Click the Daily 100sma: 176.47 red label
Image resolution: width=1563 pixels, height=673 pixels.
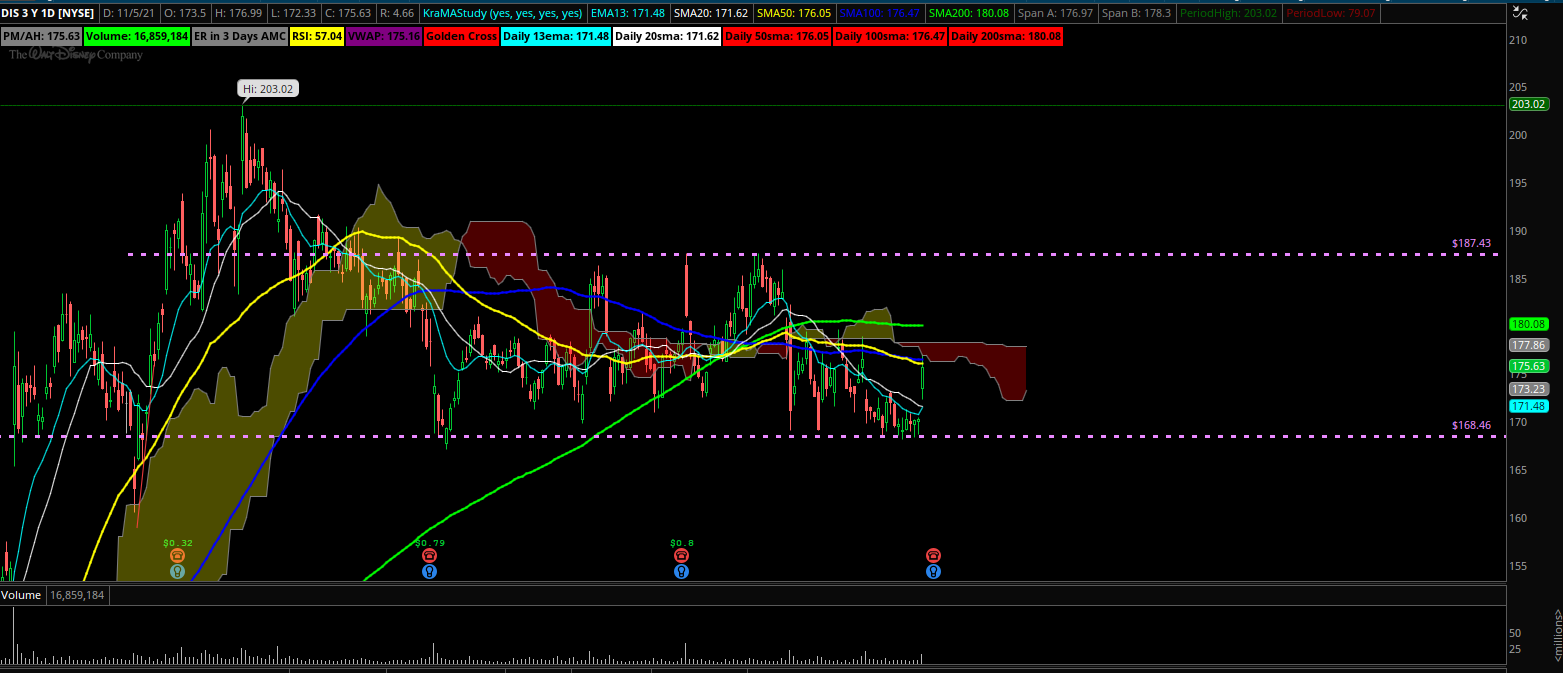click(x=890, y=36)
